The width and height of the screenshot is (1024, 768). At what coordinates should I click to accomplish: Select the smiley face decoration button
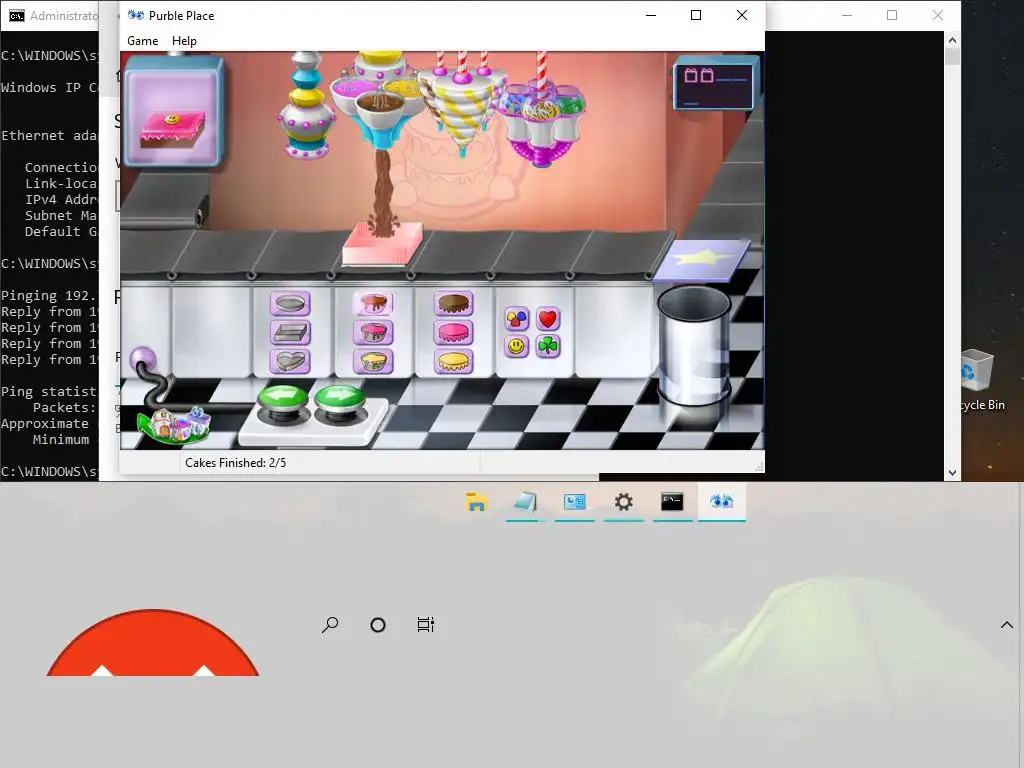coord(517,346)
